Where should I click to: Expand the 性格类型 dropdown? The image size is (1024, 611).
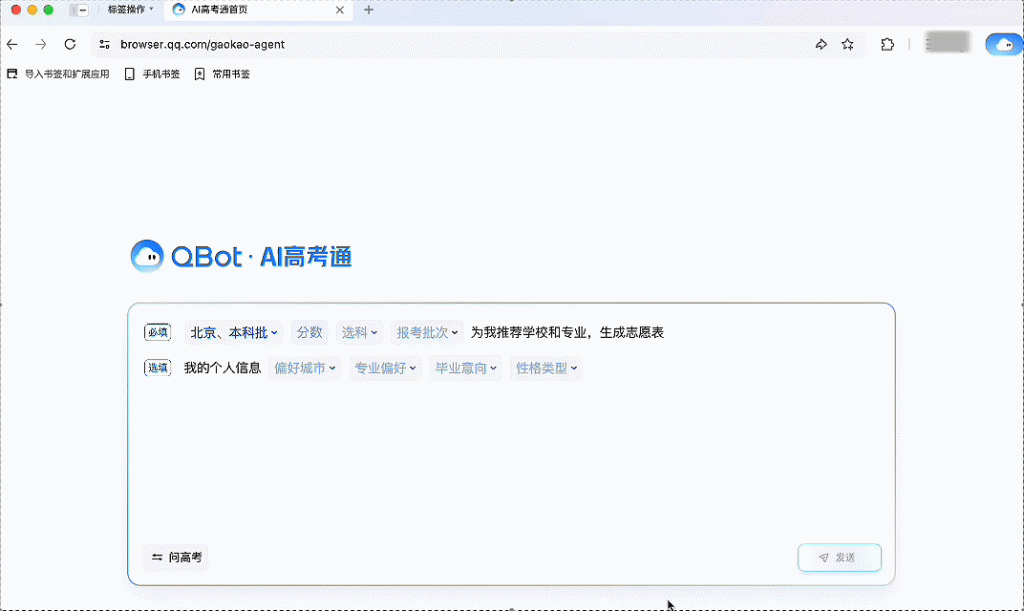[546, 368]
